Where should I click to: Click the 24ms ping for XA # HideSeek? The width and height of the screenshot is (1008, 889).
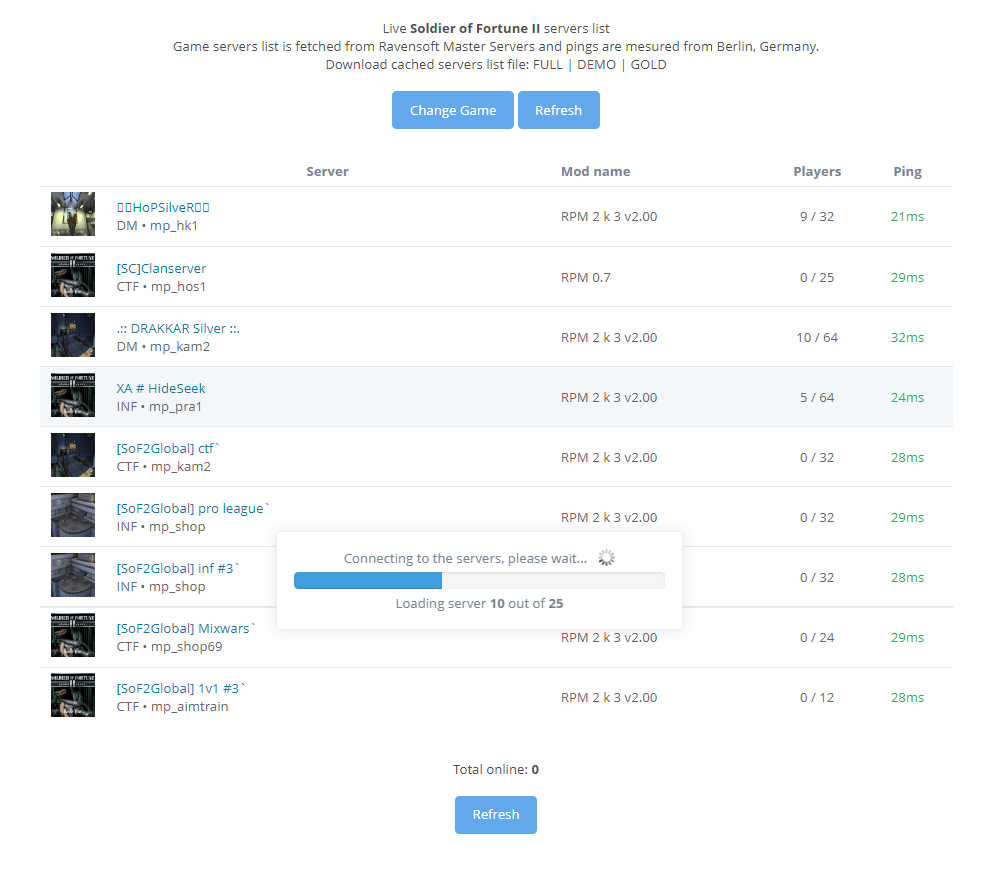point(907,397)
